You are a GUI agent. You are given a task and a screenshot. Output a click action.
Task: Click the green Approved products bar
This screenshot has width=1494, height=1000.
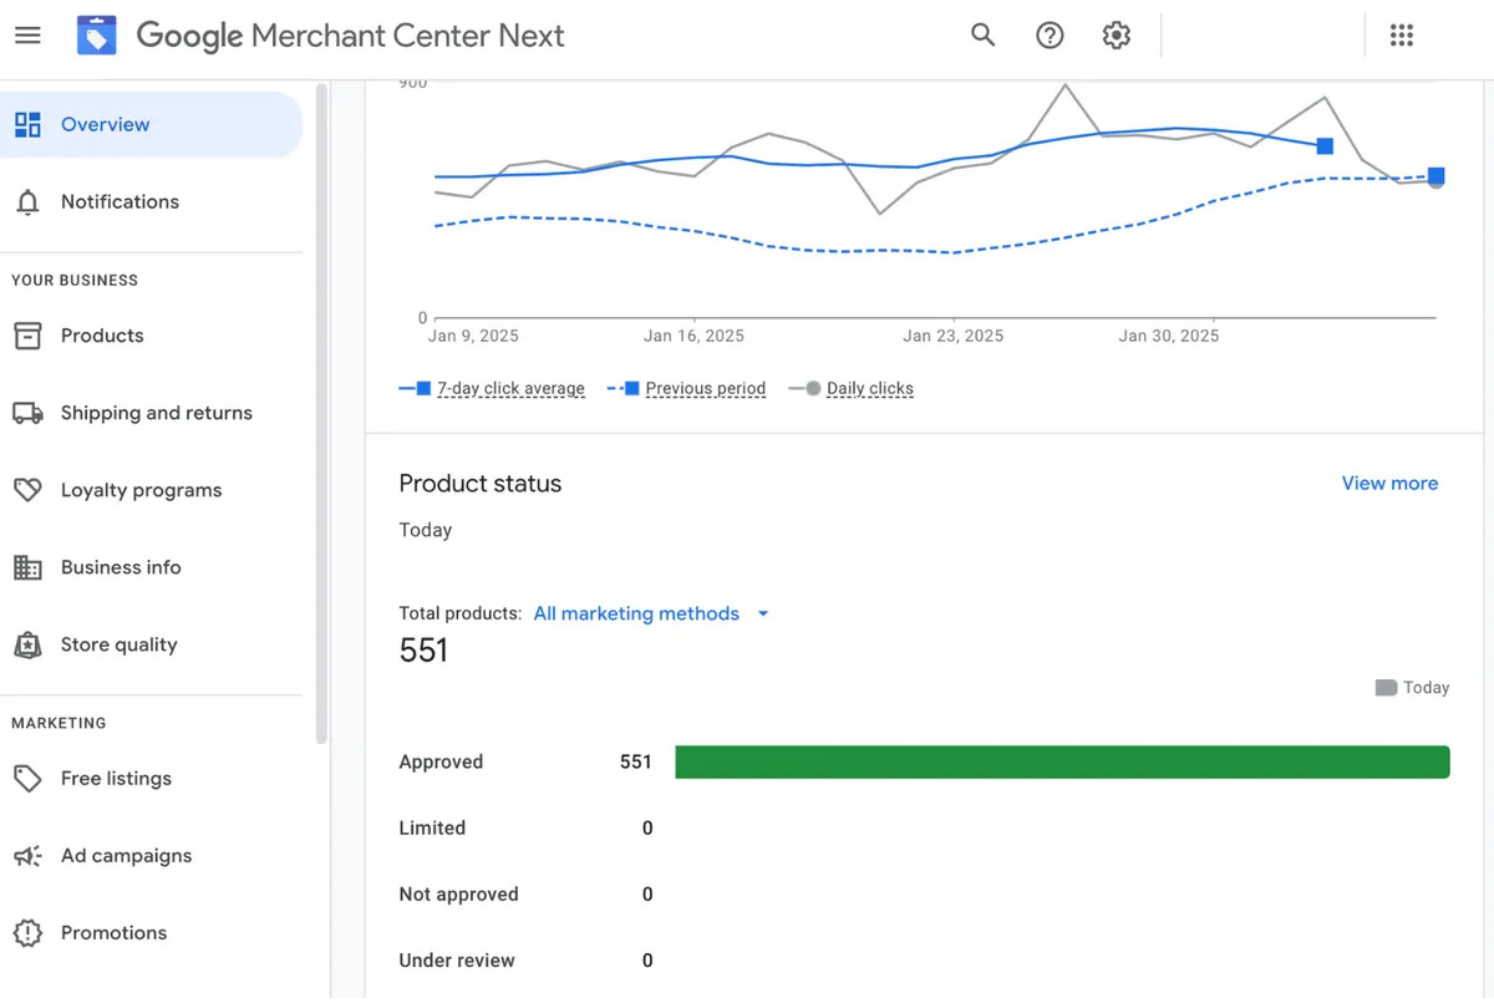(x=1062, y=762)
